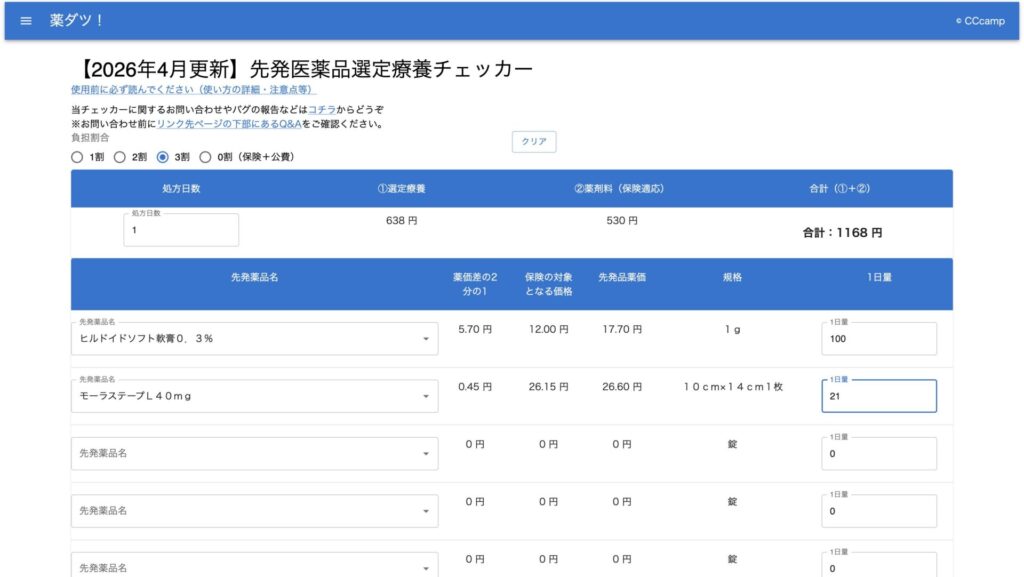
Task: Expand the ヒルドイドソフト軟膏 drug dropdown arrow
Action: [426, 339]
